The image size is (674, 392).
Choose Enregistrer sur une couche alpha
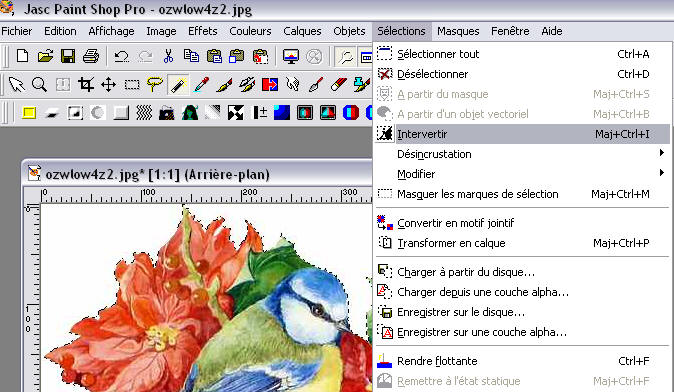click(x=522, y=332)
